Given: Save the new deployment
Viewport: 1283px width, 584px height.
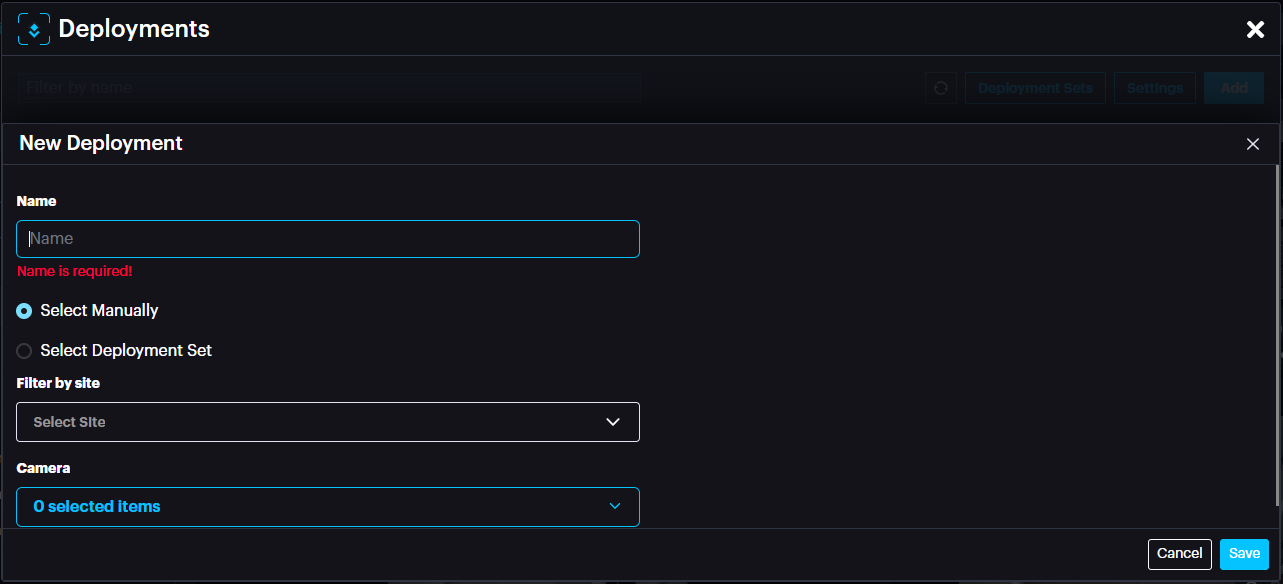Looking at the screenshot, I should tap(1244, 554).
